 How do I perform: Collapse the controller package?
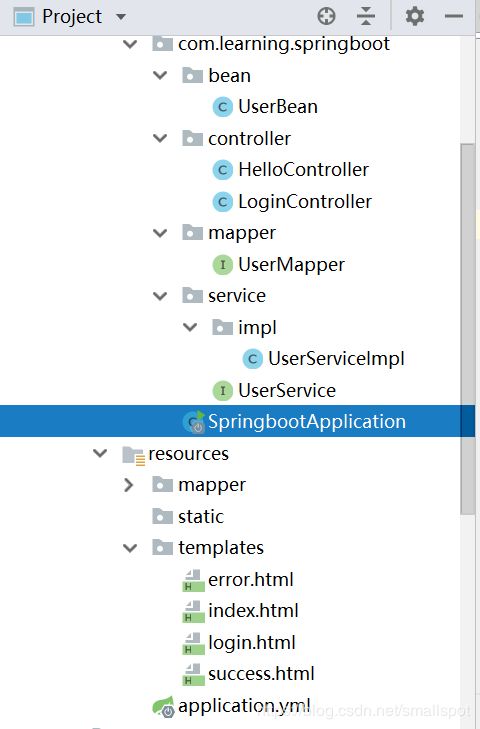160,138
